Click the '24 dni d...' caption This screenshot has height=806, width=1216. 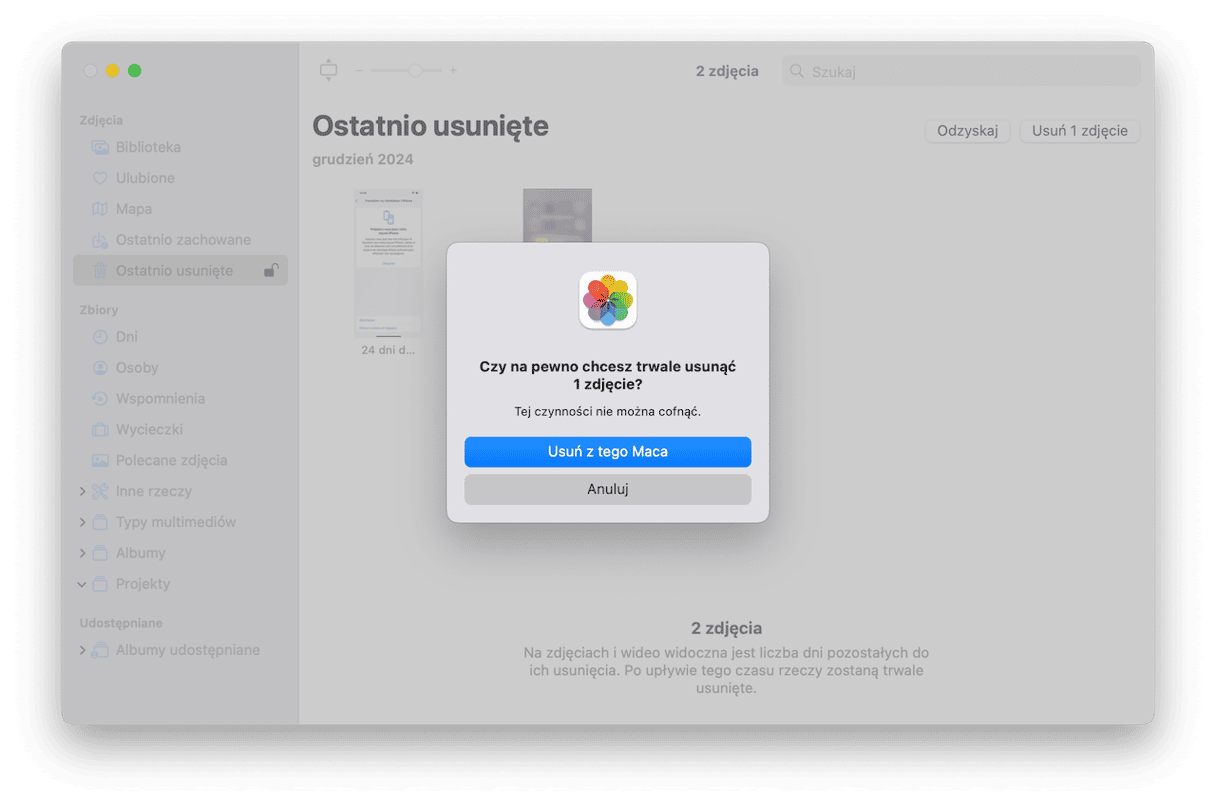(x=388, y=351)
